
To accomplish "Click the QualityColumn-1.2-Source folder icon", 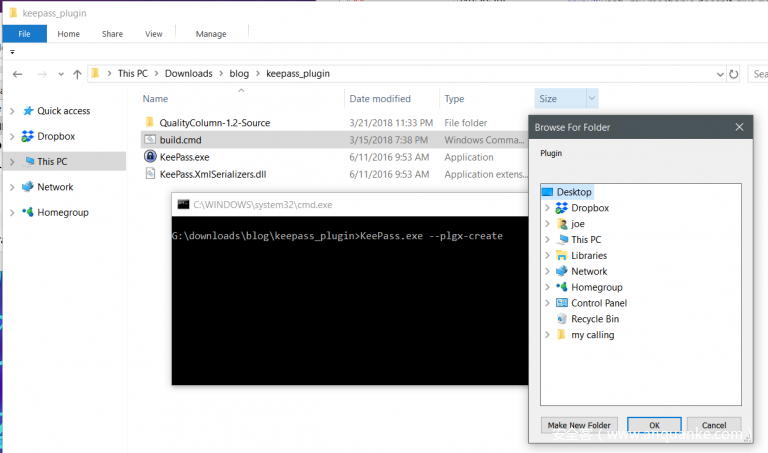I will (x=150, y=123).
